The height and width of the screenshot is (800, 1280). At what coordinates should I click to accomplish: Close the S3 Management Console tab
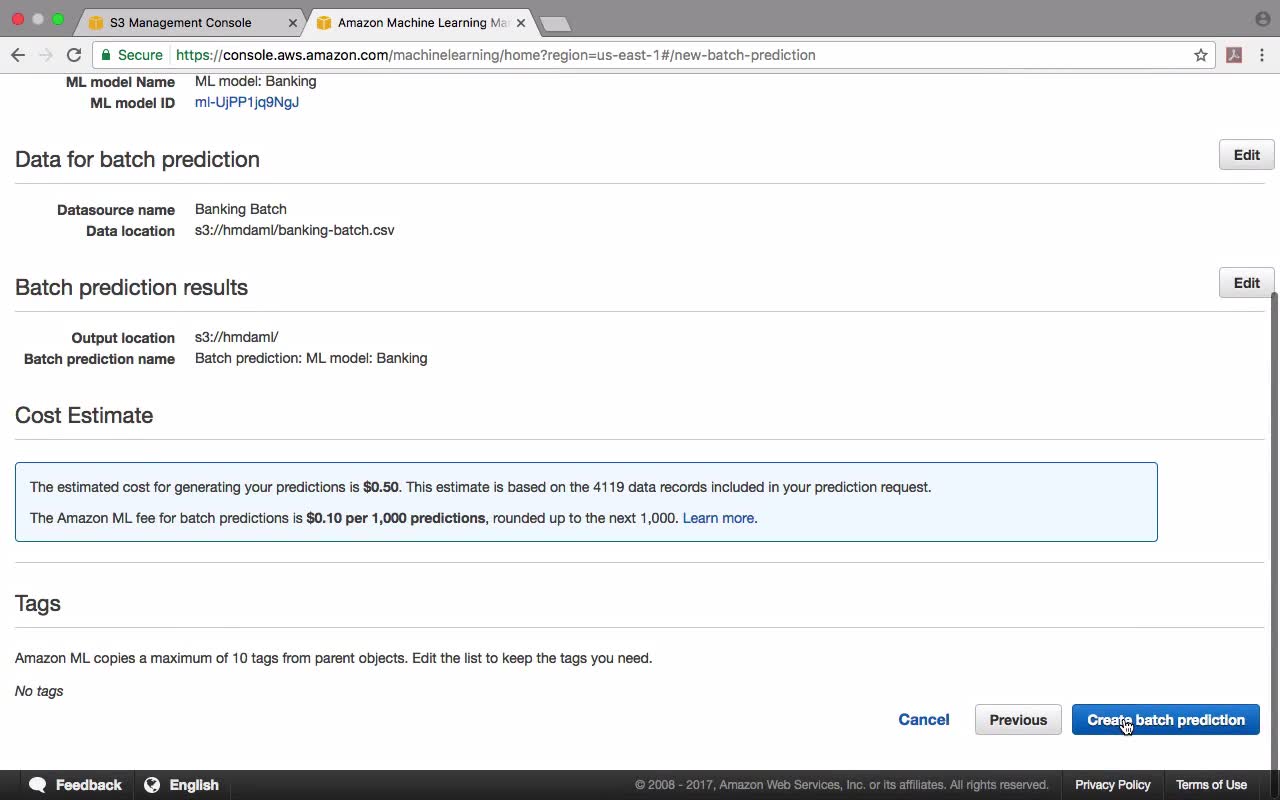point(292,22)
